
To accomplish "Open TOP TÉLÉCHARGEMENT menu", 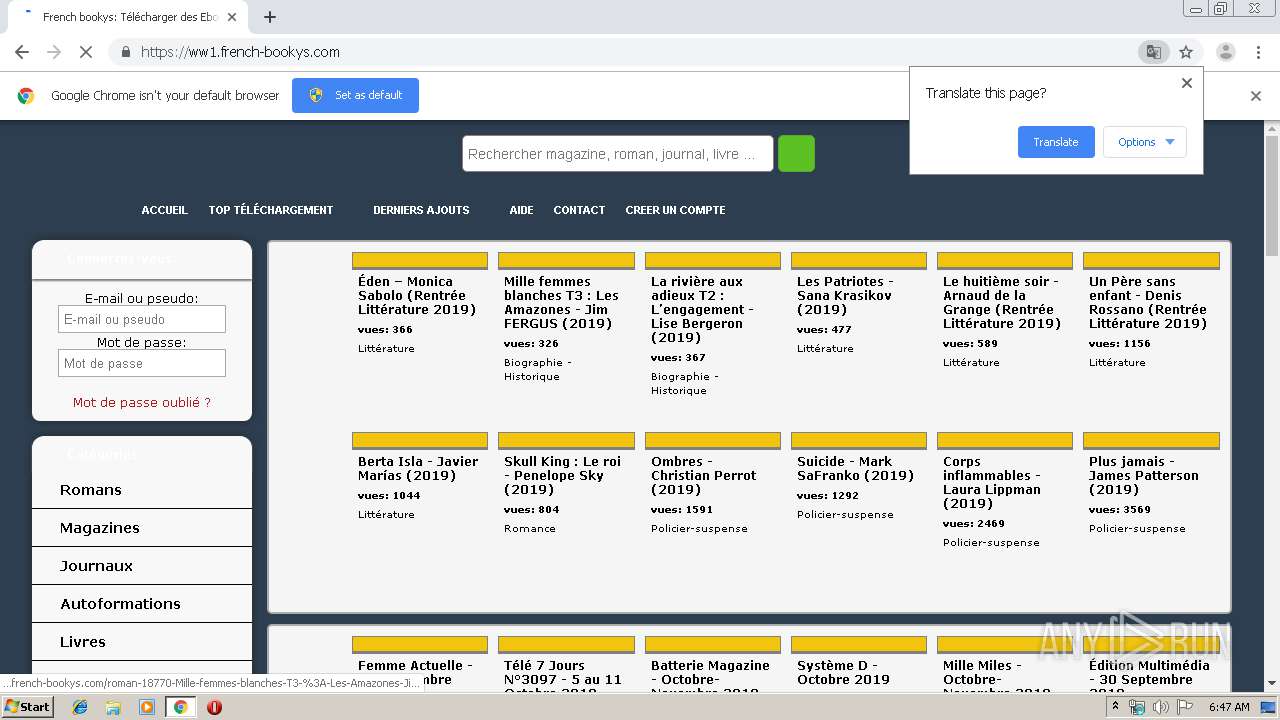I will point(270,210).
